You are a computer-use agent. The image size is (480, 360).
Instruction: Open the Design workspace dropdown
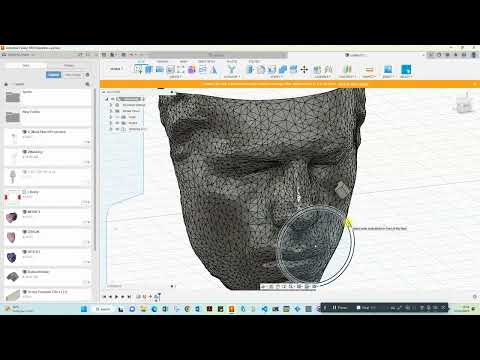[116, 69]
